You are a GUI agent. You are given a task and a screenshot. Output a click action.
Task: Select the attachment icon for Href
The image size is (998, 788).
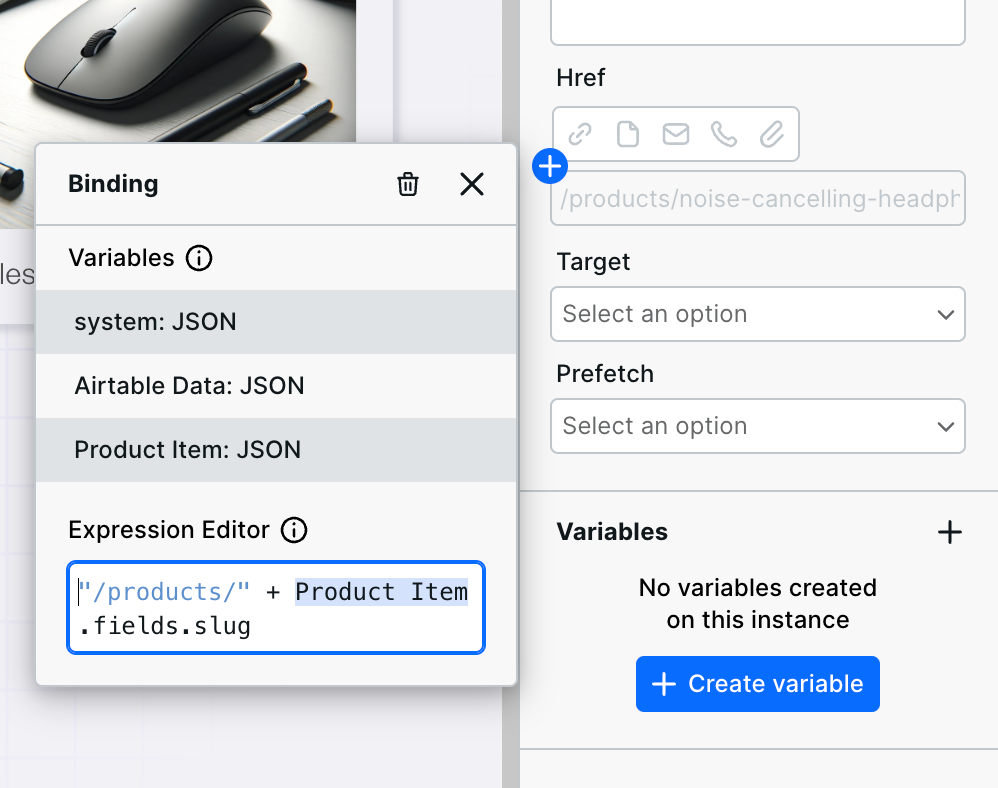click(x=772, y=134)
